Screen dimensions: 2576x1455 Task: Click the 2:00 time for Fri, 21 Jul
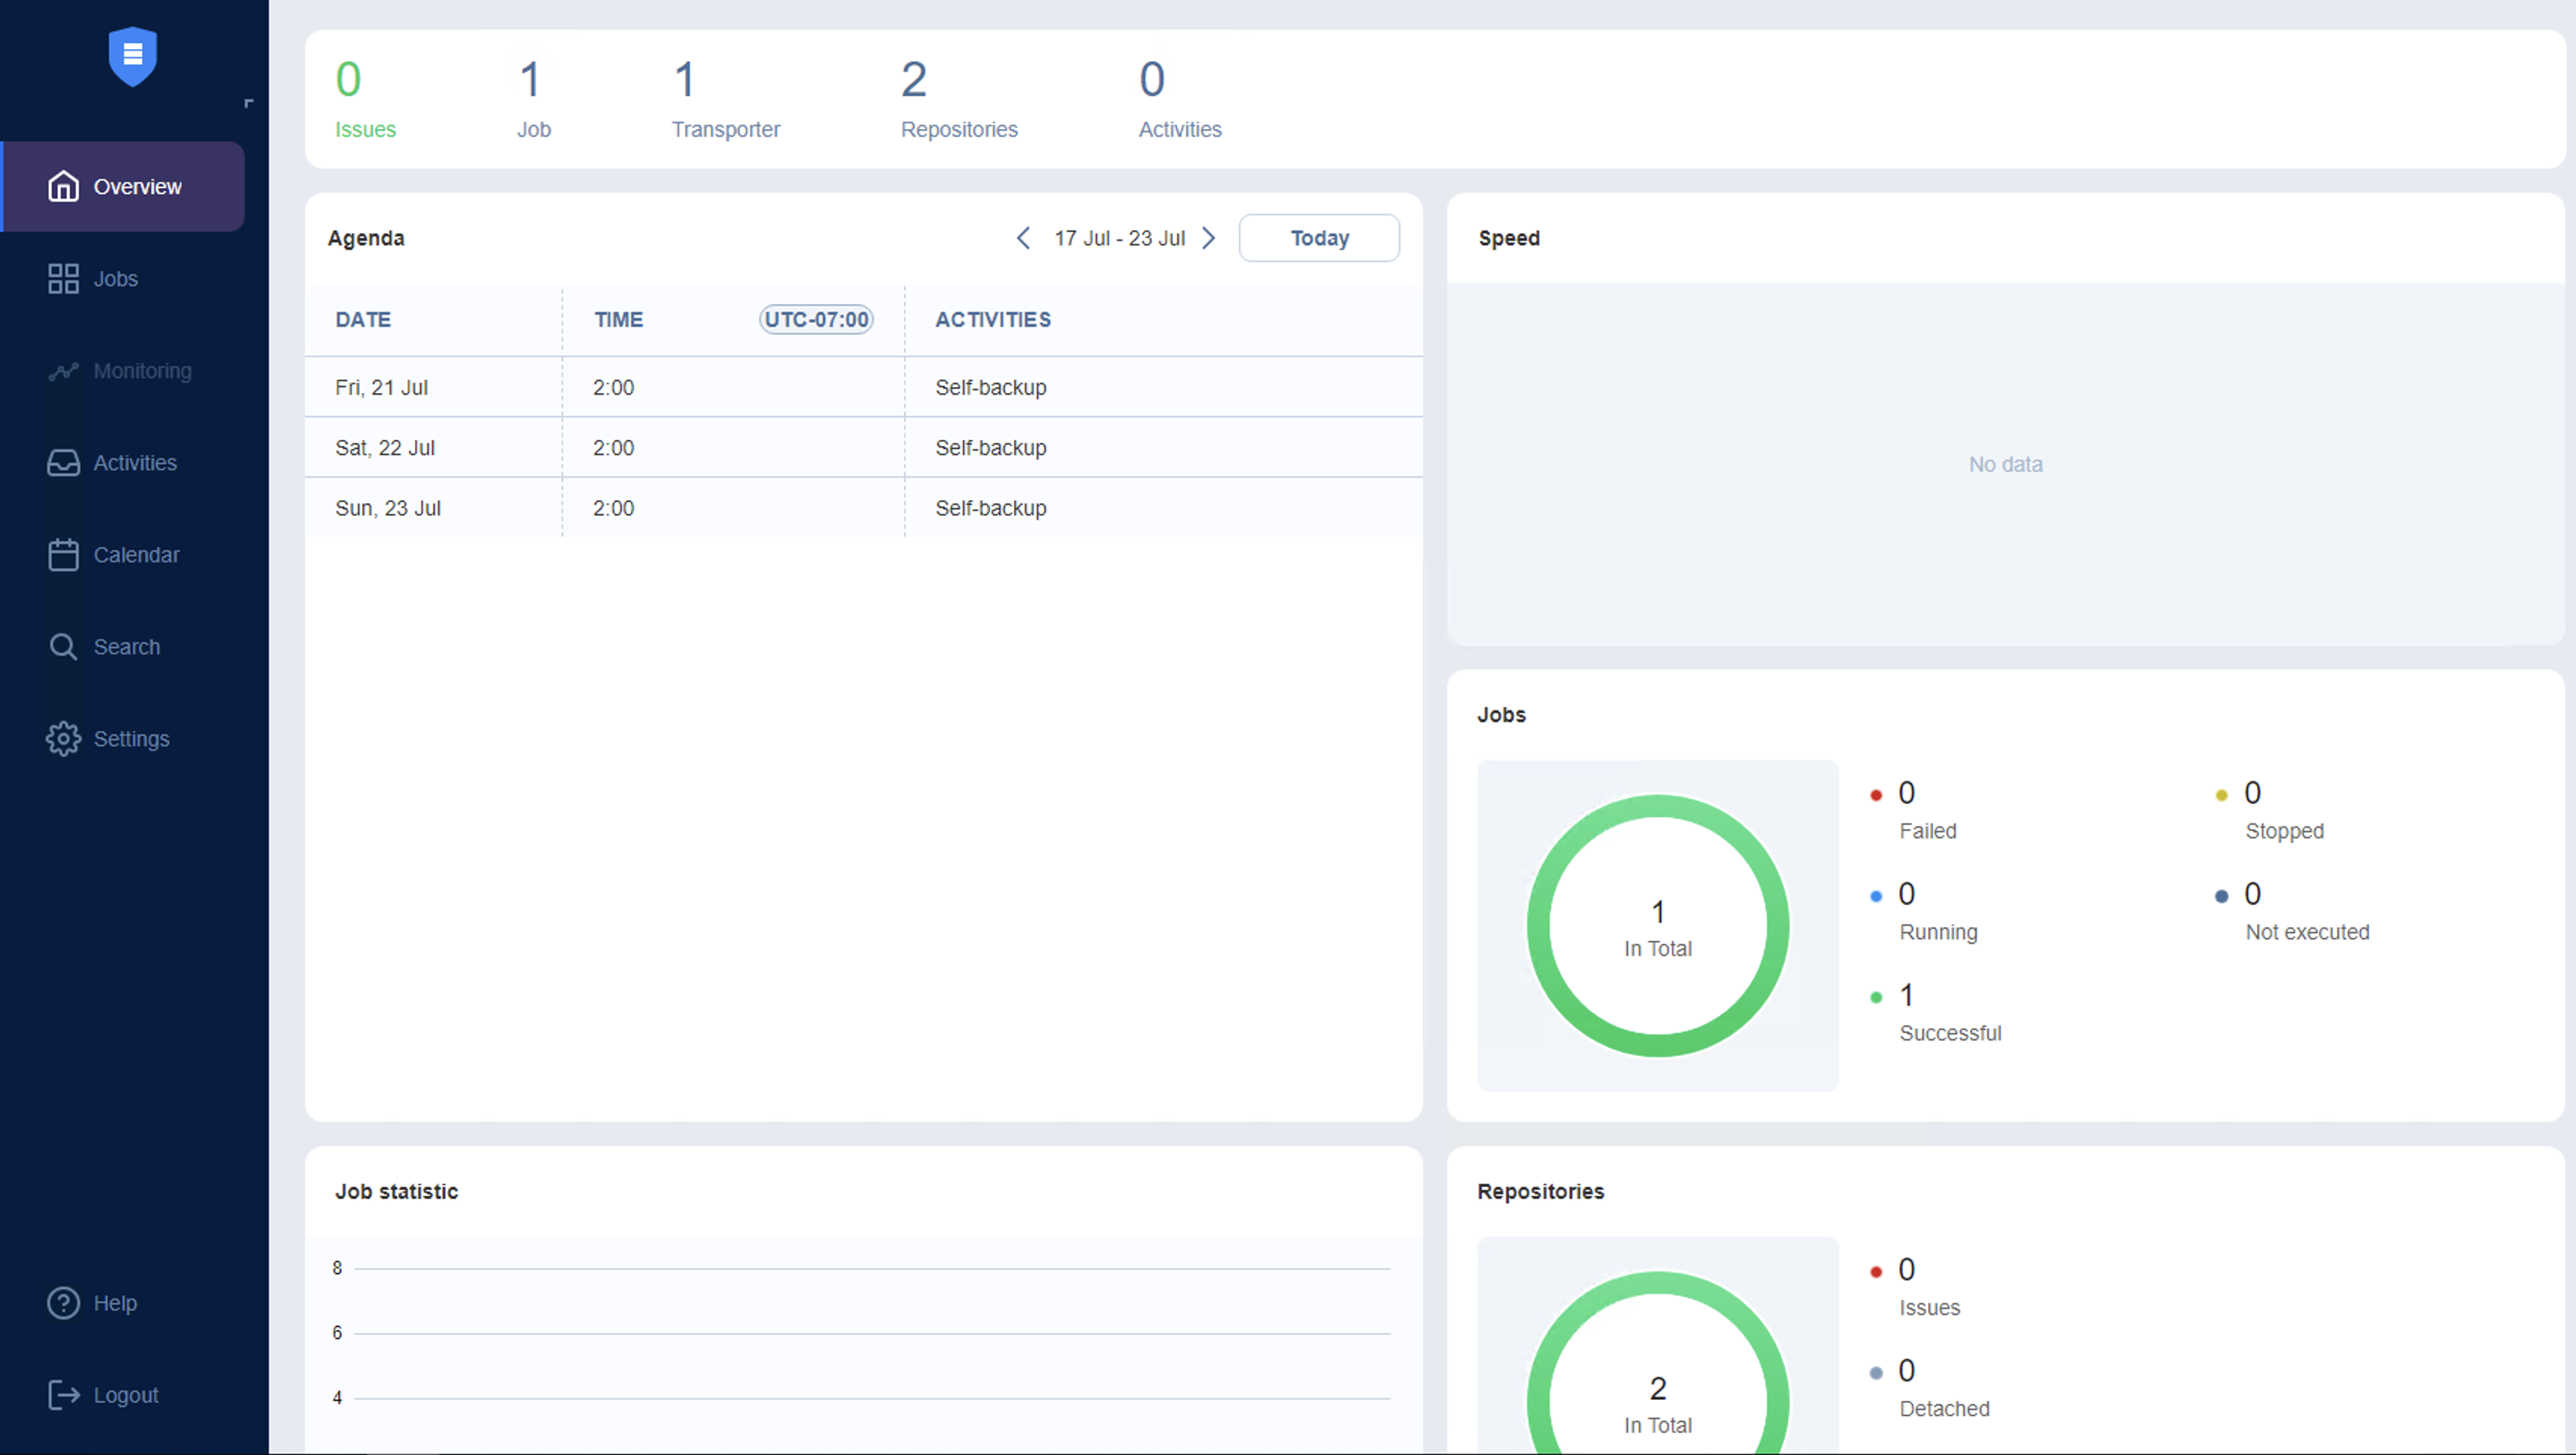(613, 387)
